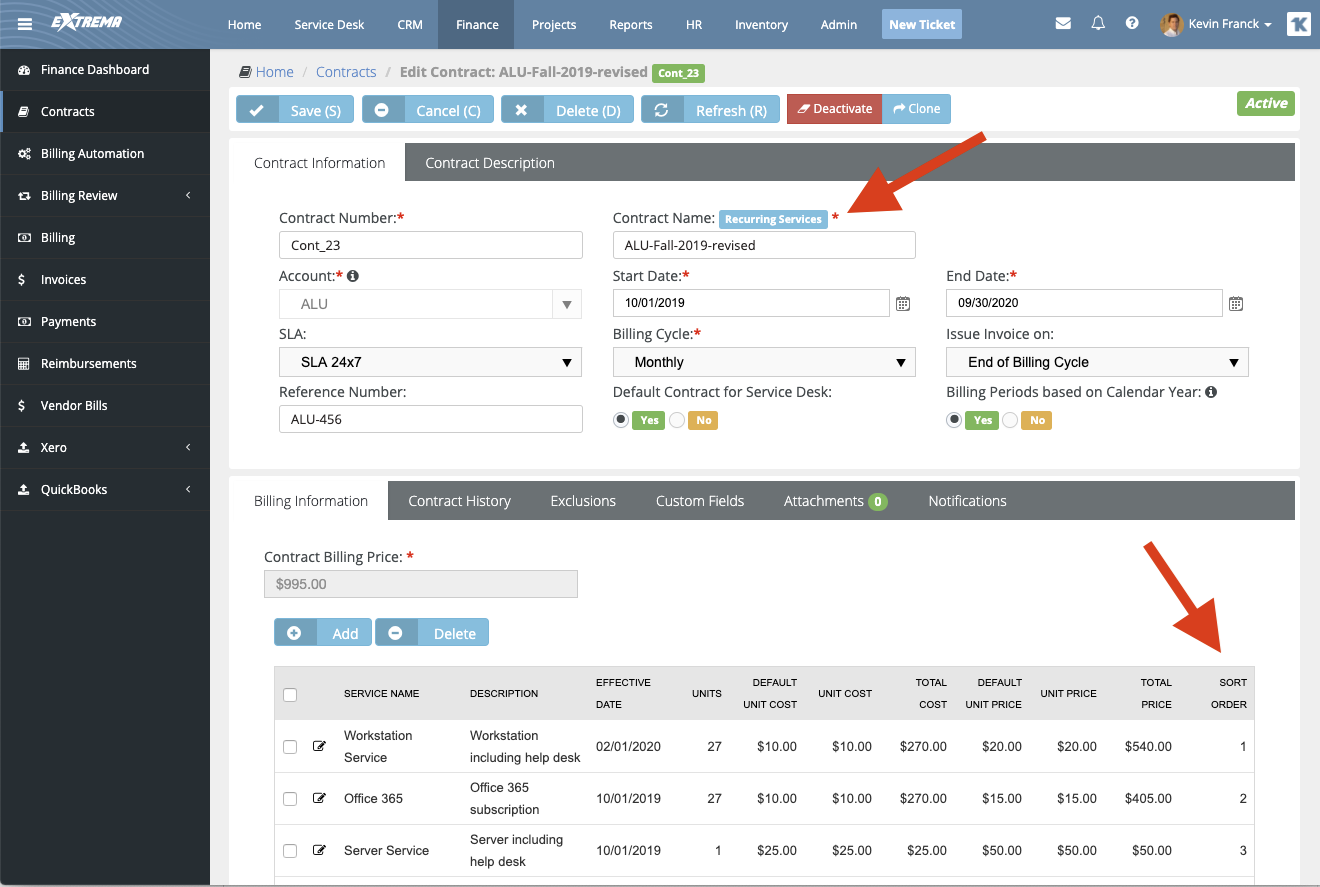This screenshot has width=1320, height=887.
Task: Open the mail envelope icon
Action: tap(1063, 23)
